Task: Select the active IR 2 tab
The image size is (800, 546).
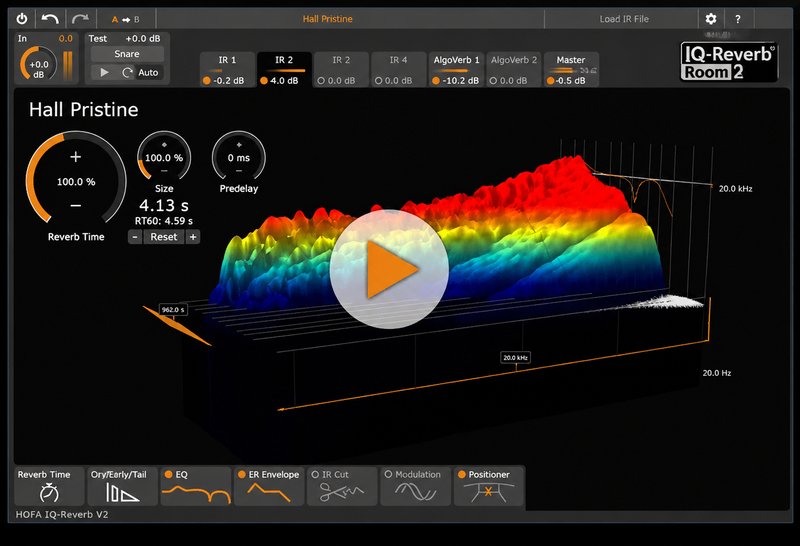Action: coord(284,69)
